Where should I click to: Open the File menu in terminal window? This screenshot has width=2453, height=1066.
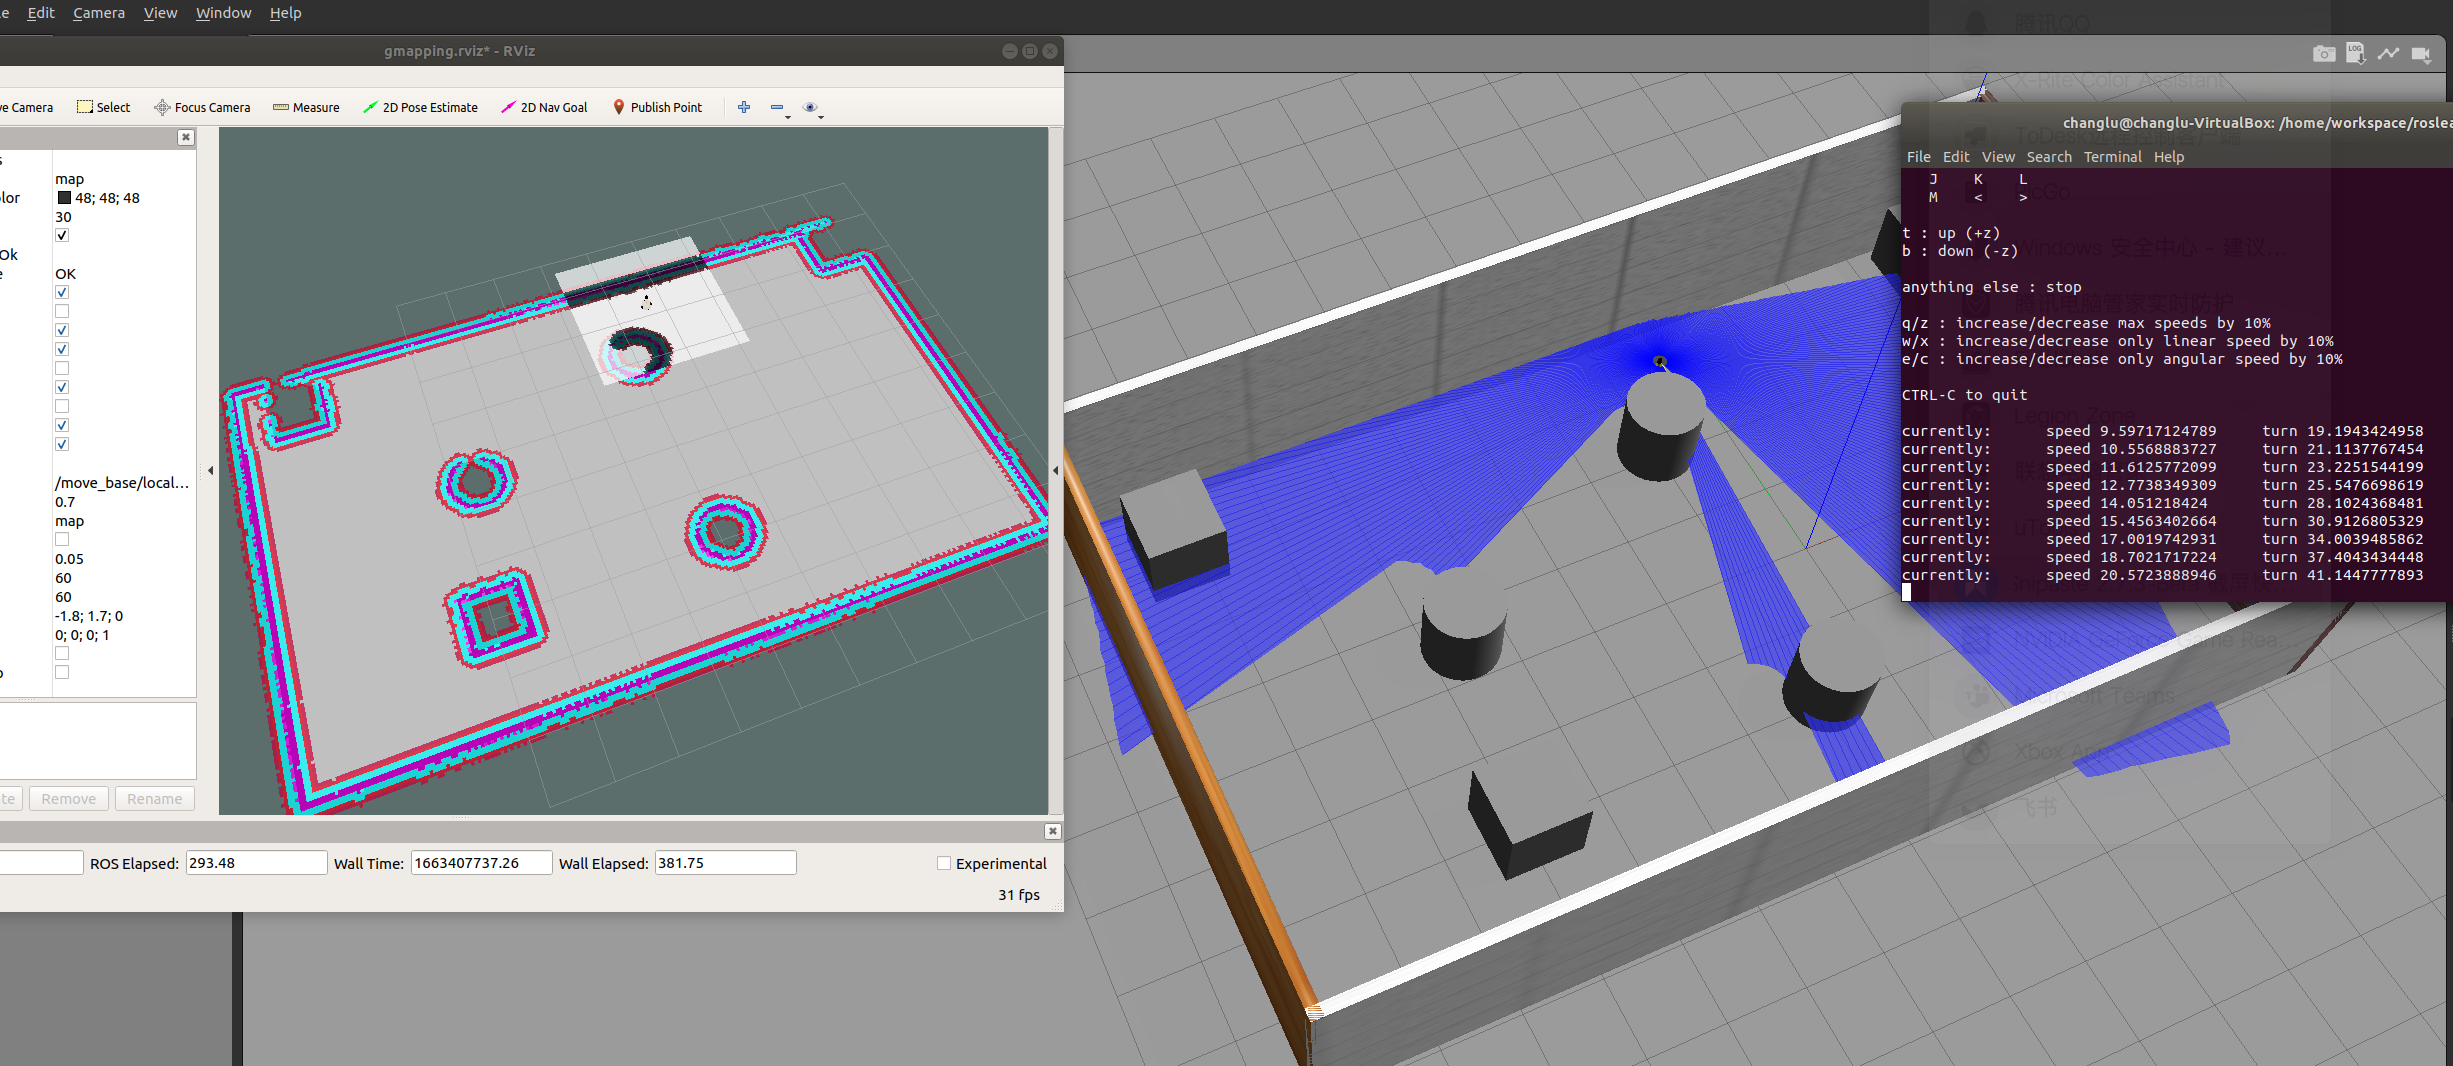[1918, 157]
